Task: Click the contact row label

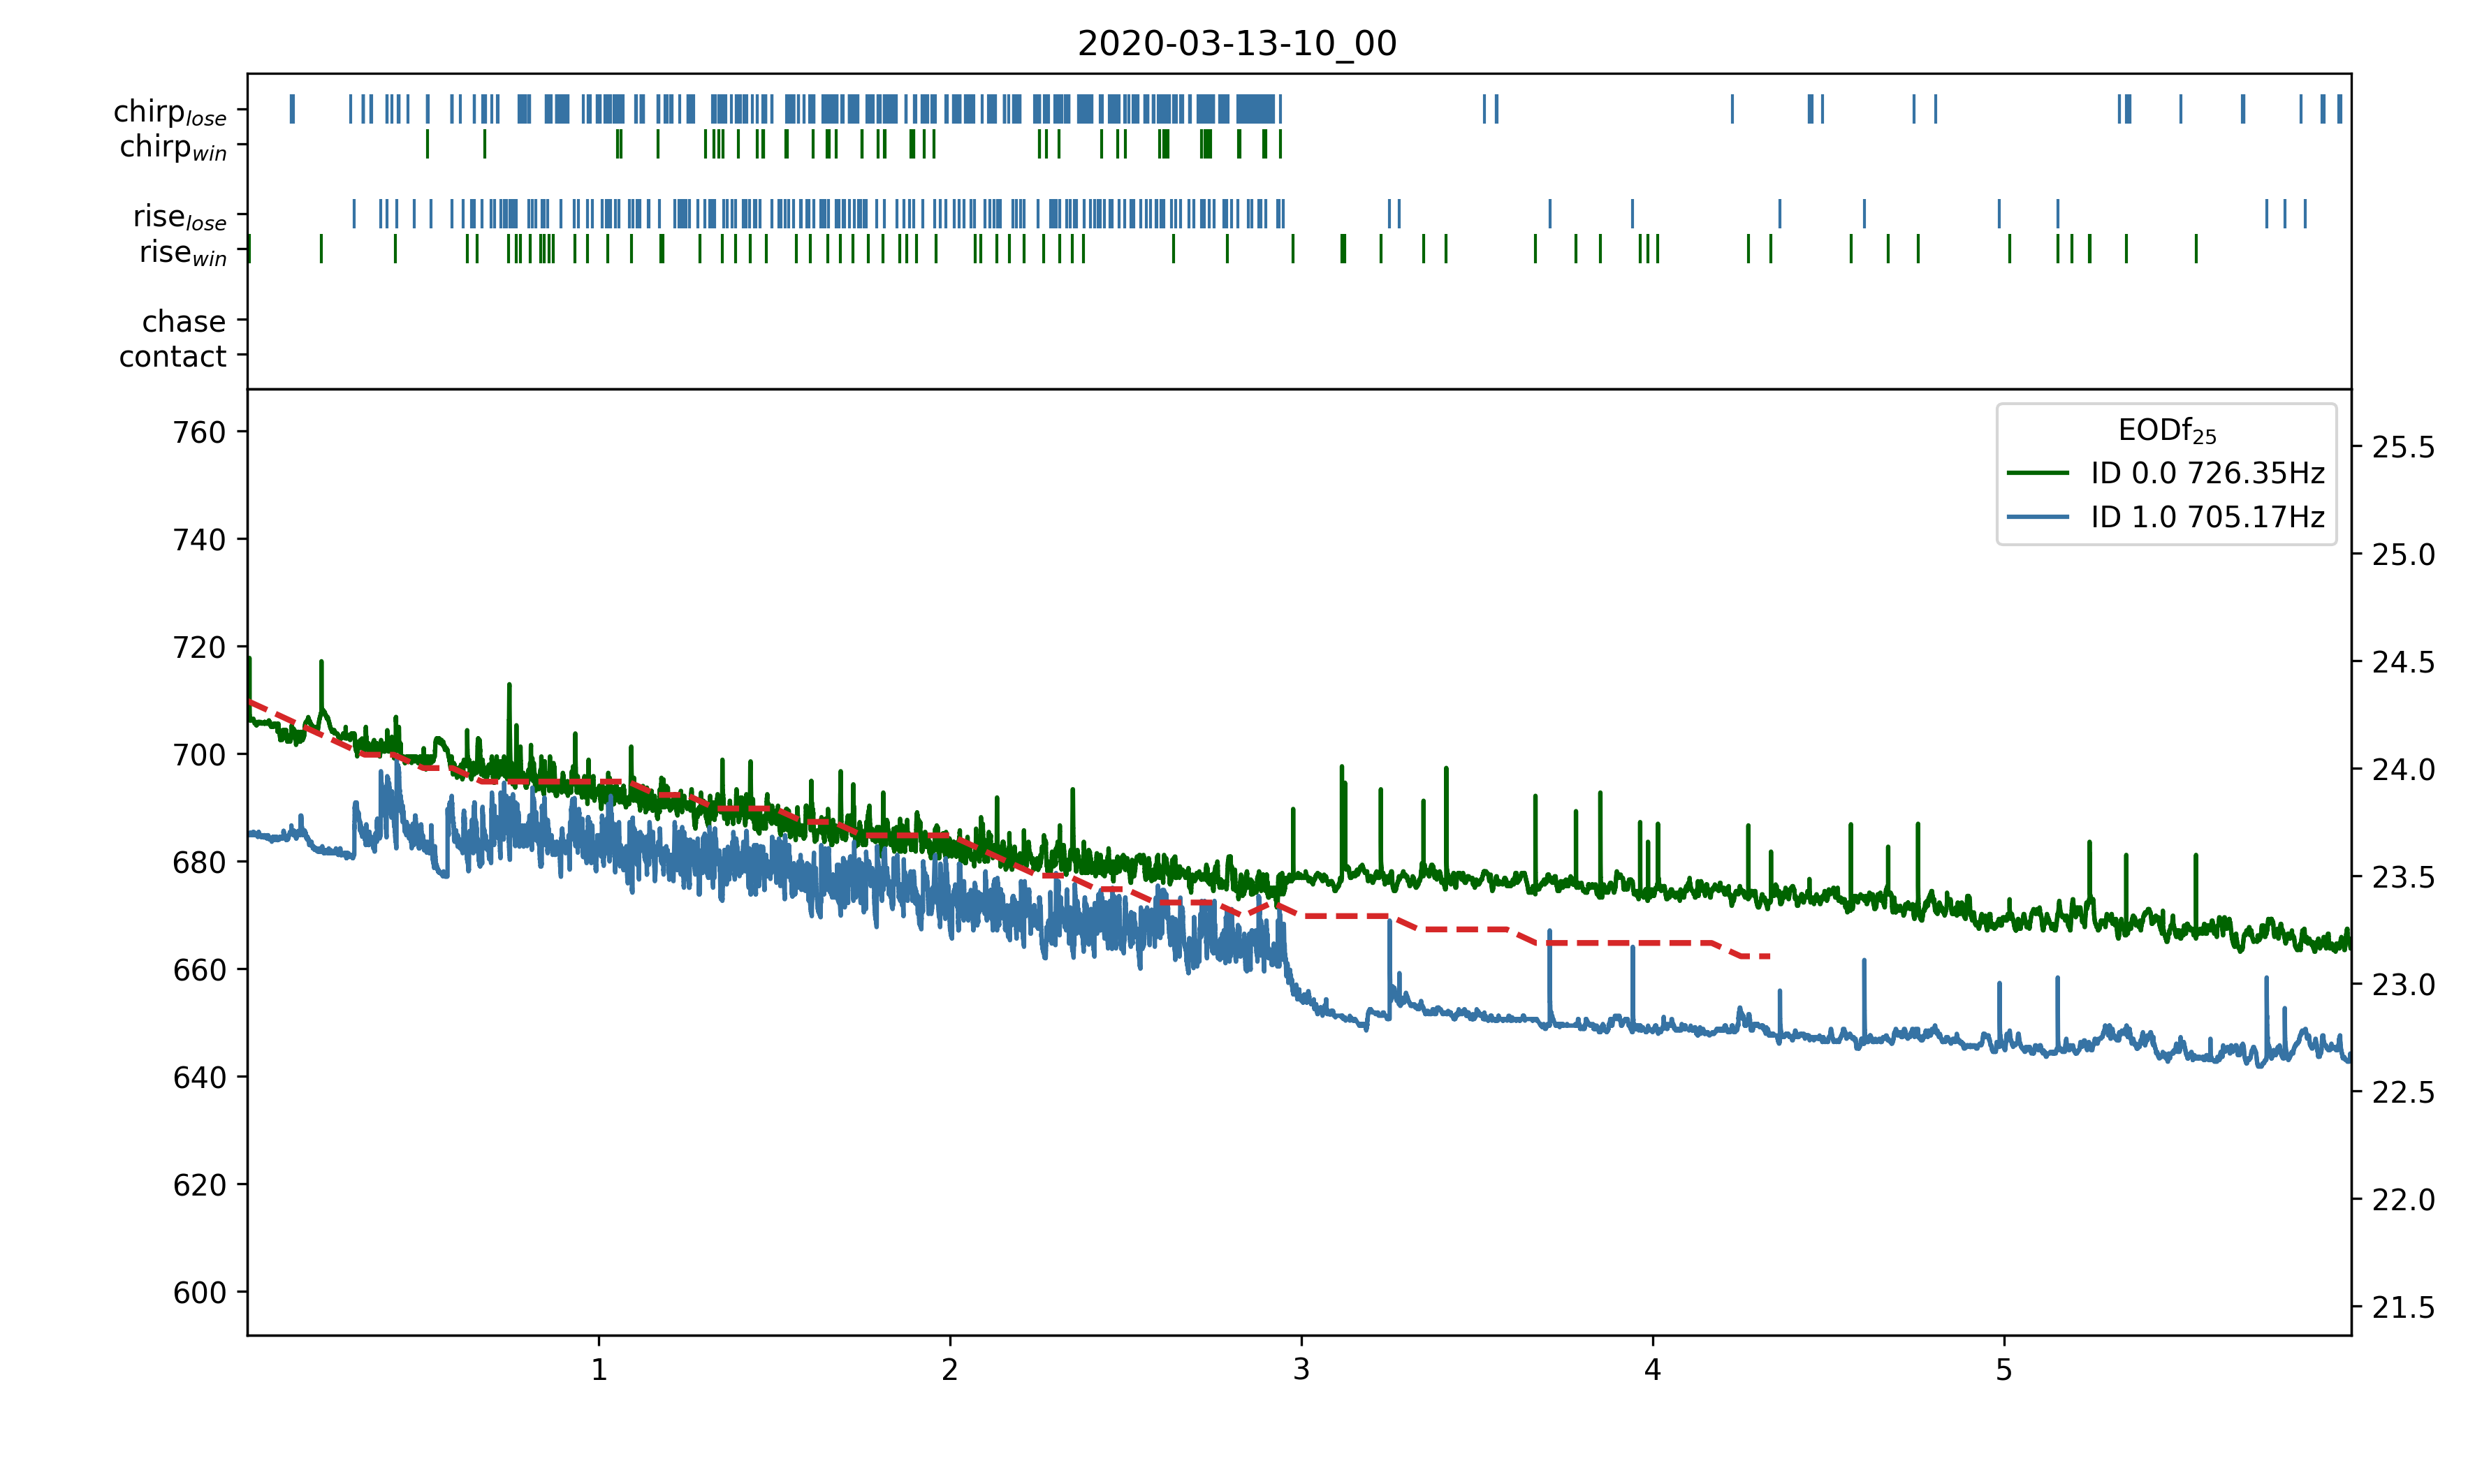Action: 173,356
